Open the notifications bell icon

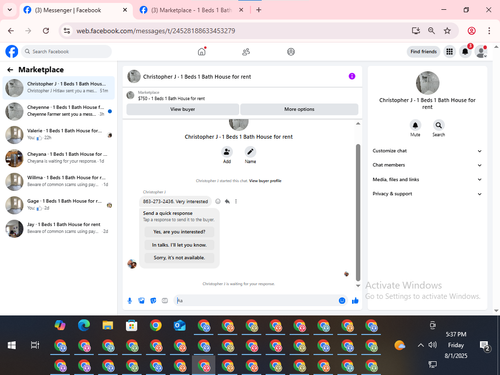pos(465,52)
